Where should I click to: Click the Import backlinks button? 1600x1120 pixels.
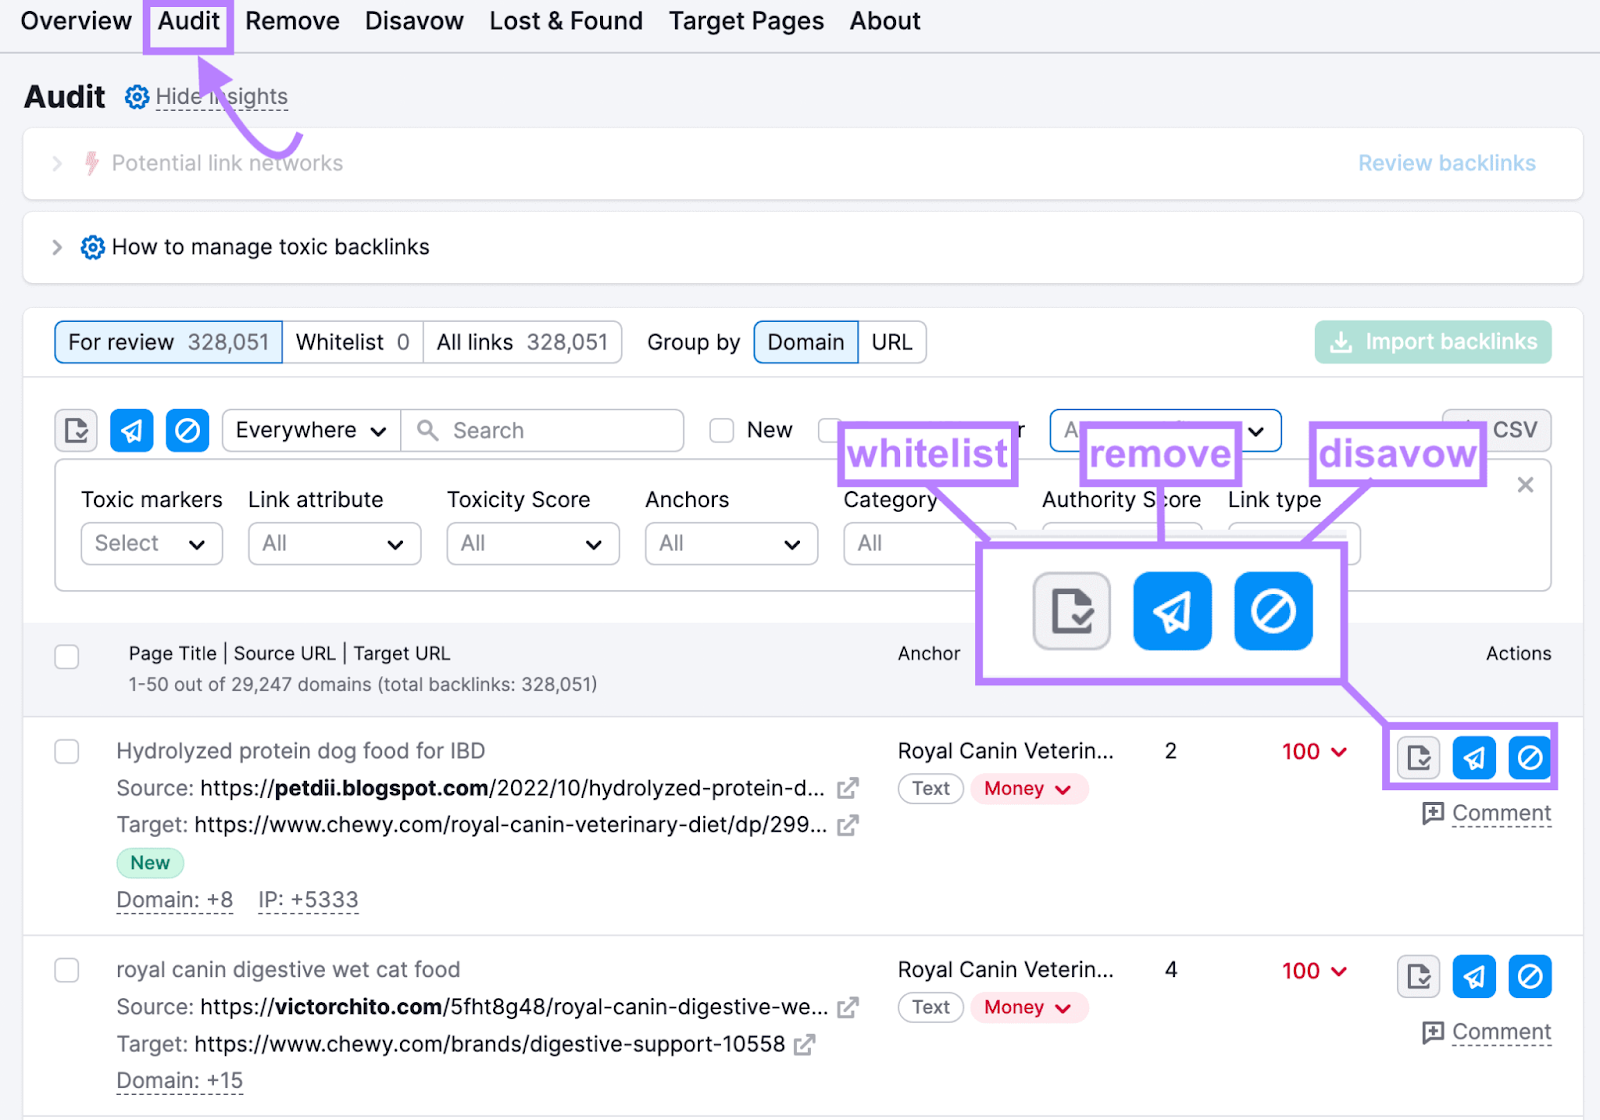coord(1432,341)
